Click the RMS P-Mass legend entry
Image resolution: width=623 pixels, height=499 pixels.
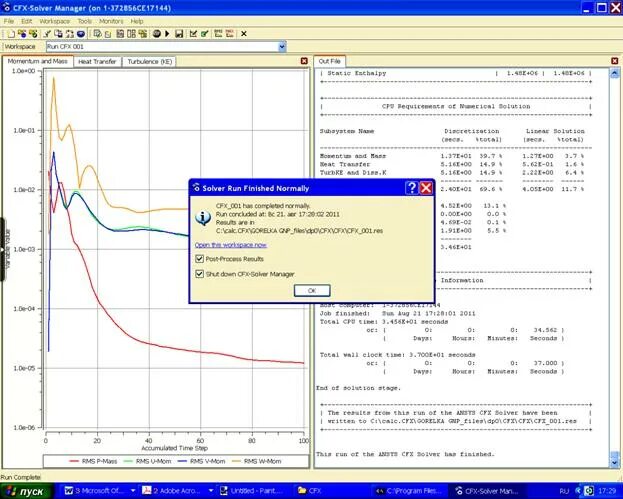93,461
